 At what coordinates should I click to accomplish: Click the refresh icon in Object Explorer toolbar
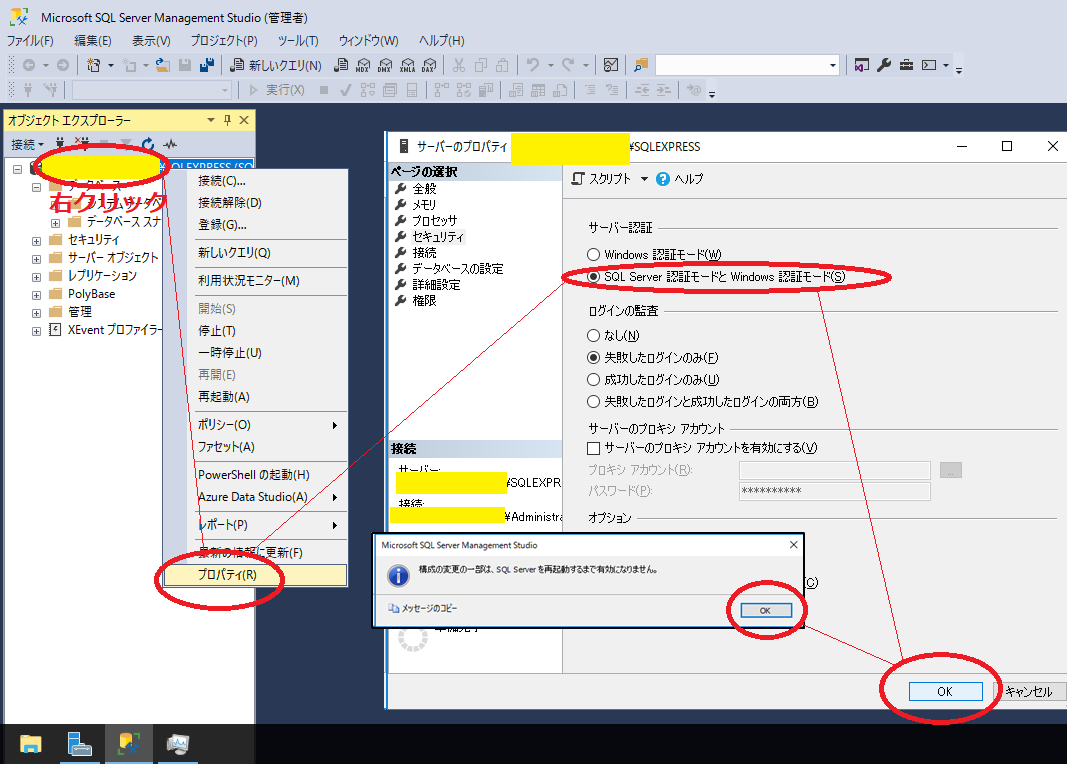pyautogui.click(x=148, y=144)
